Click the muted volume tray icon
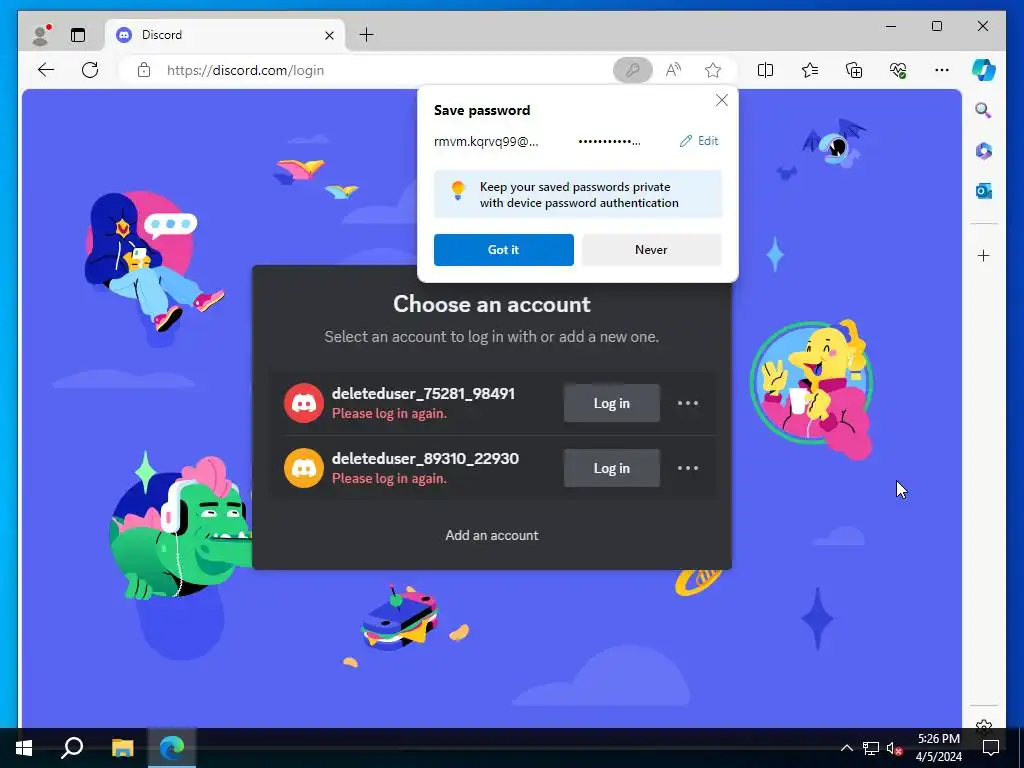 point(894,748)
